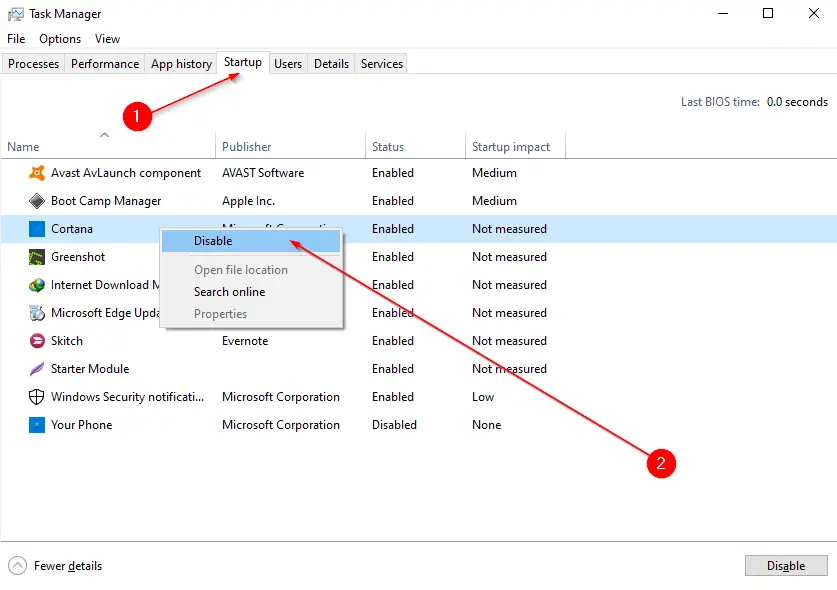Minimize the Task Manager window
Screen dimensions: 837x590
point(723,13)
